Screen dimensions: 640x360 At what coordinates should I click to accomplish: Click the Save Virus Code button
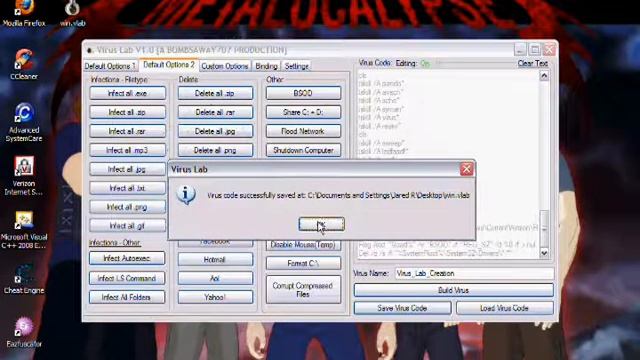[x=402, y=308]
